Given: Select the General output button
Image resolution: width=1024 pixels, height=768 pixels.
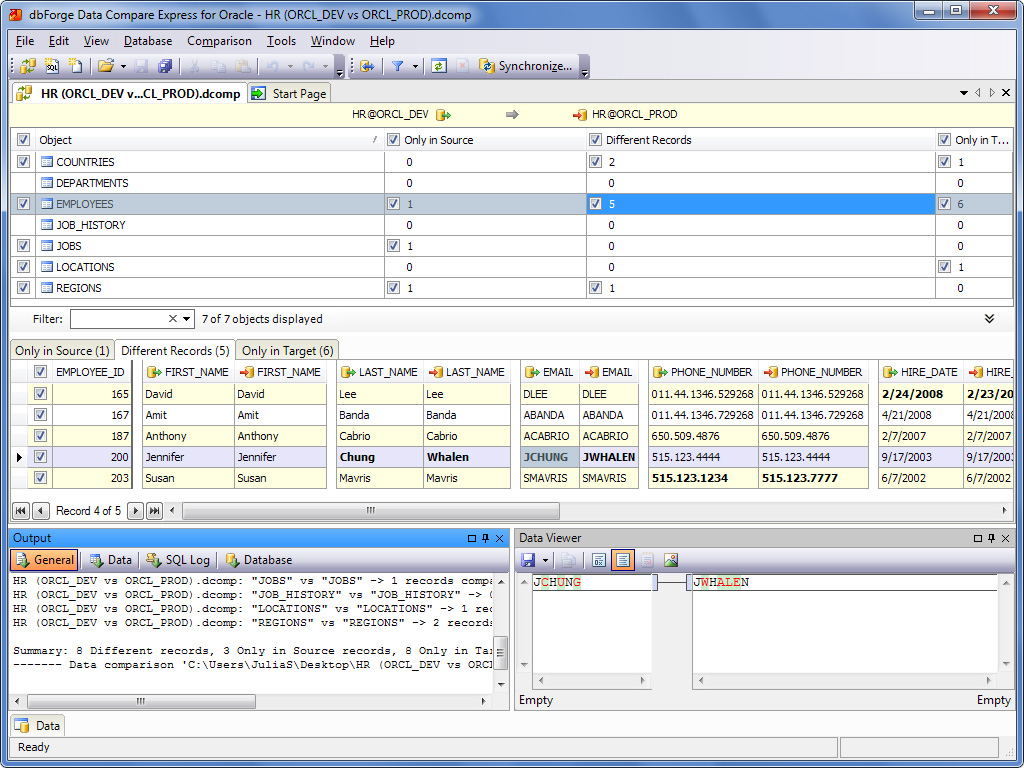Looking at the screenshot, I should click(x=44, y=560).
